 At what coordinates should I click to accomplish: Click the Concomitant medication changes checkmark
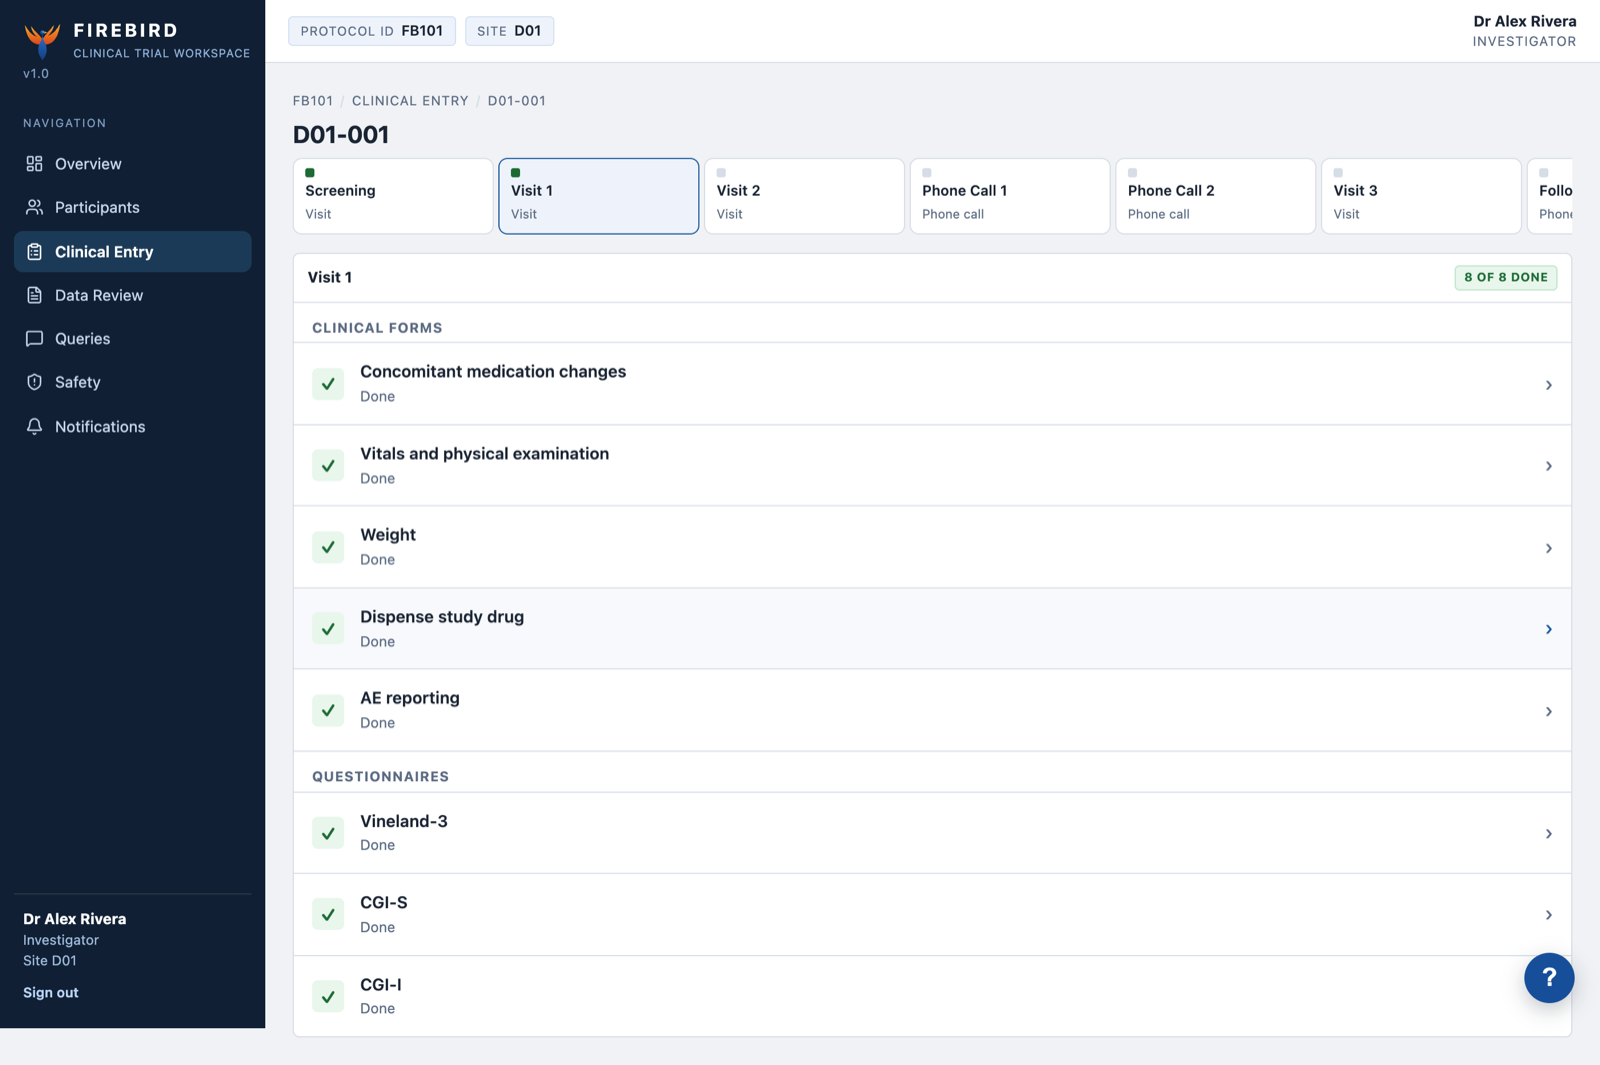(x=328, y=384)
